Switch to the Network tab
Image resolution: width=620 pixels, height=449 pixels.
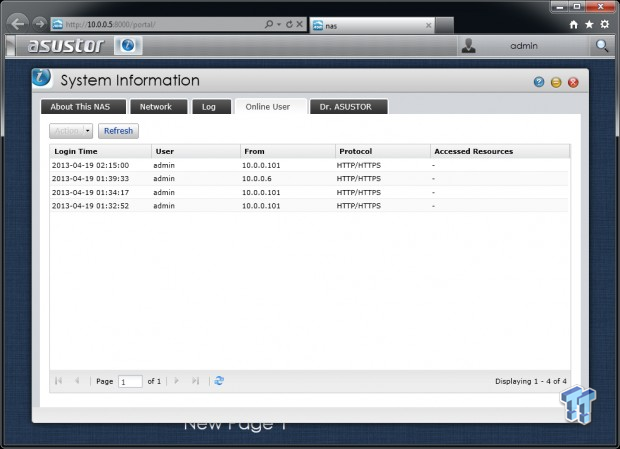coord(159,107)
